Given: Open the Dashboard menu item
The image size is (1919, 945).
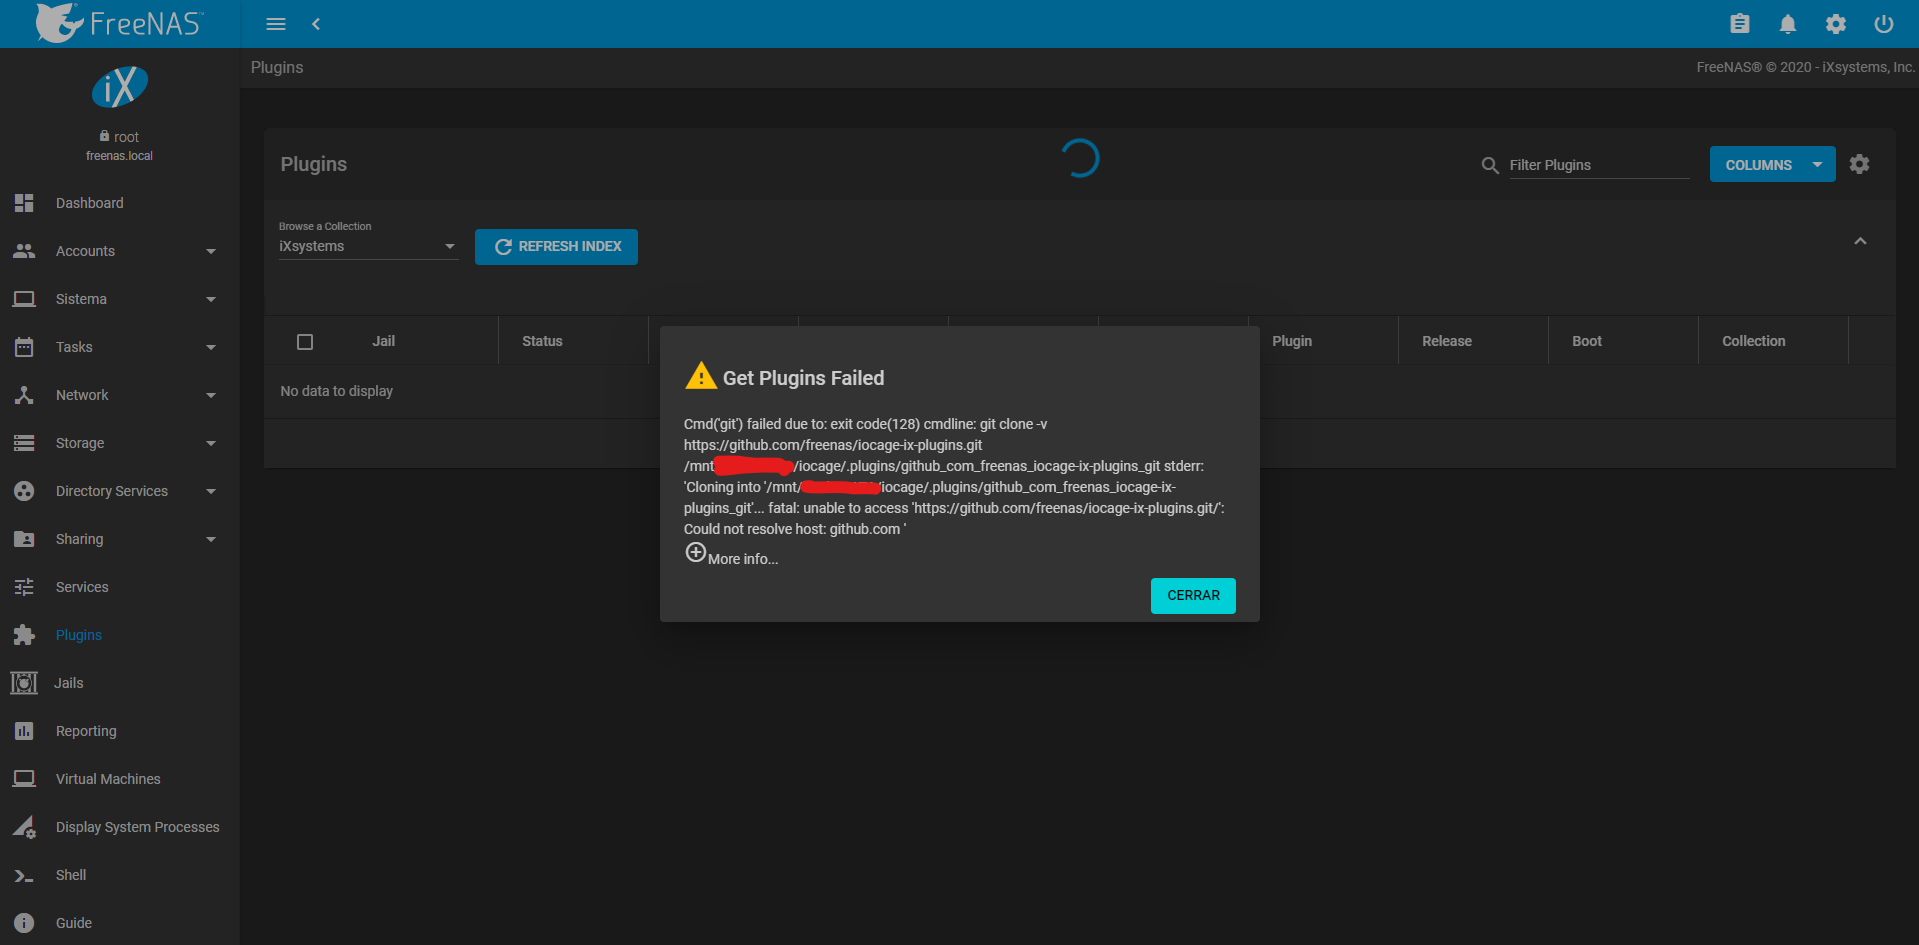Looking at the screenshot, I should [120, 203].
